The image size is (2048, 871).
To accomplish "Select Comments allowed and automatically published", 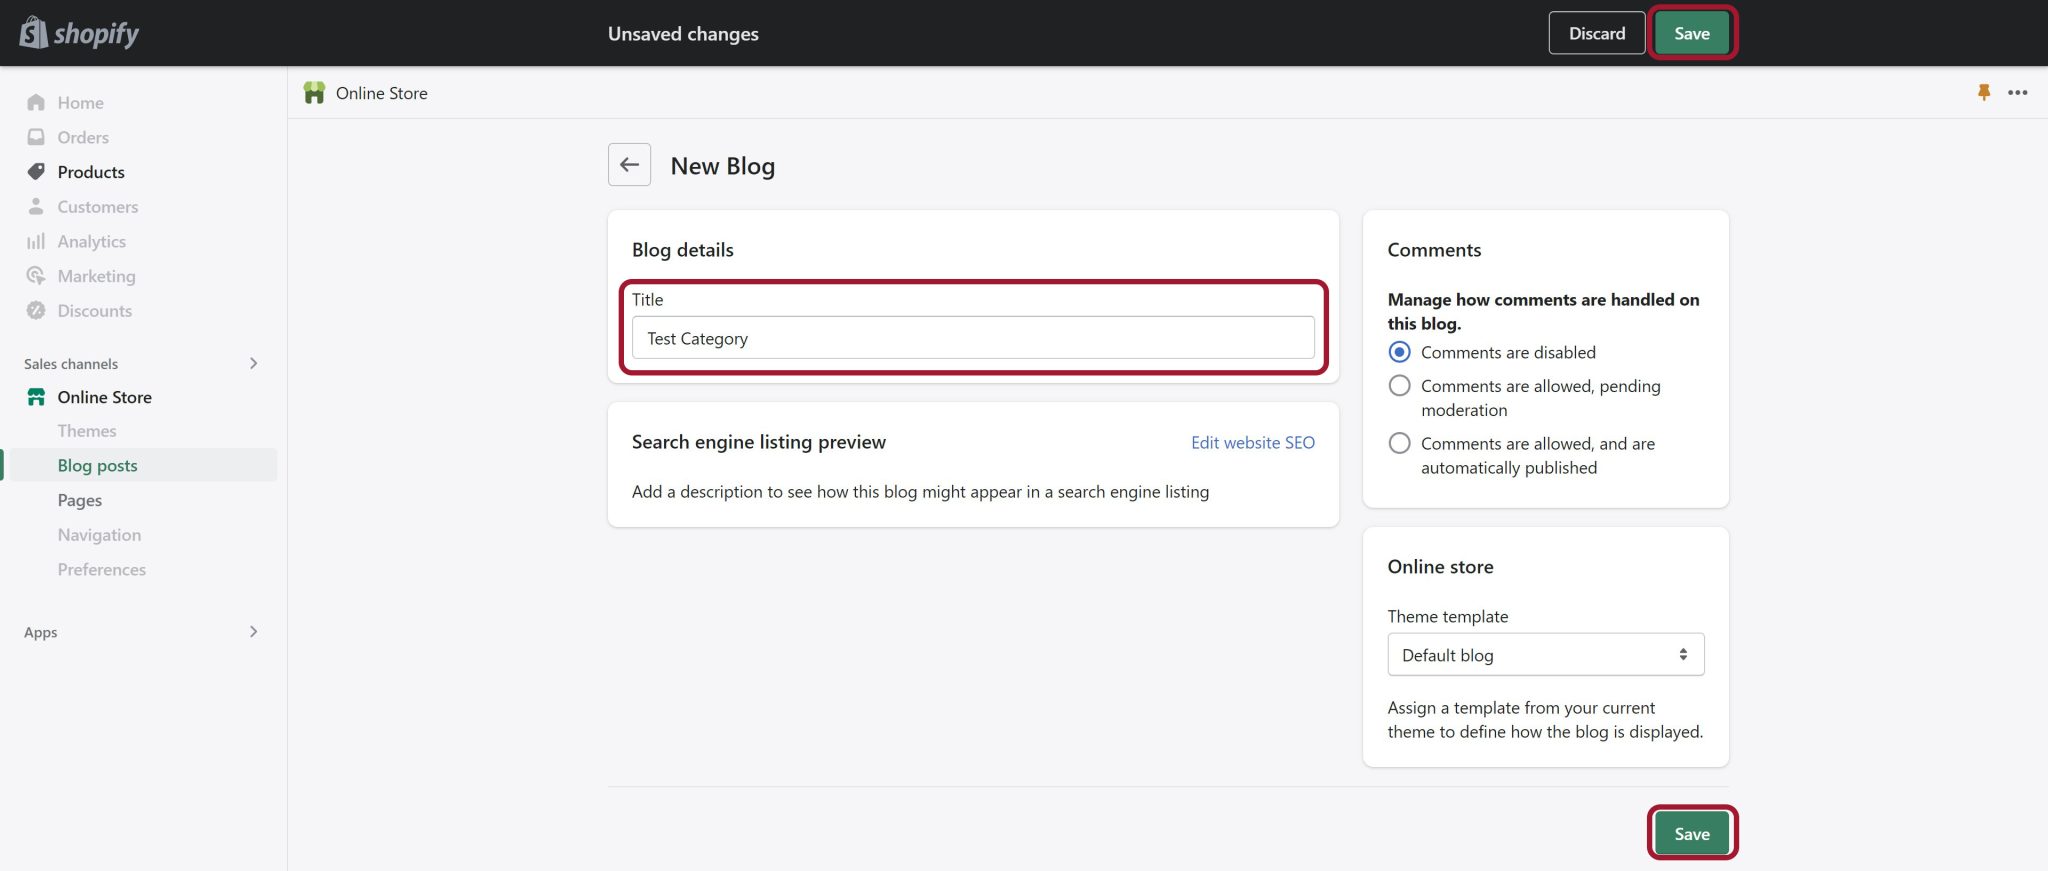I will coord(1400,443).
